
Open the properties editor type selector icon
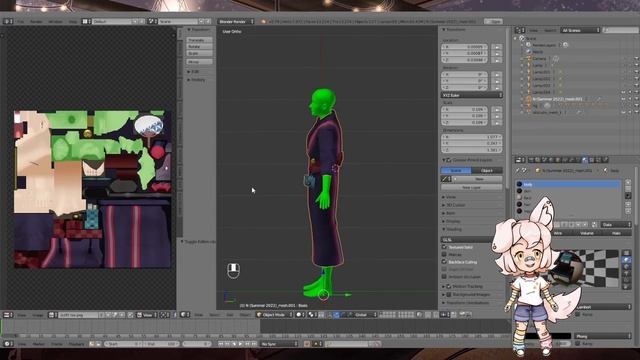[x=519, y=160]
